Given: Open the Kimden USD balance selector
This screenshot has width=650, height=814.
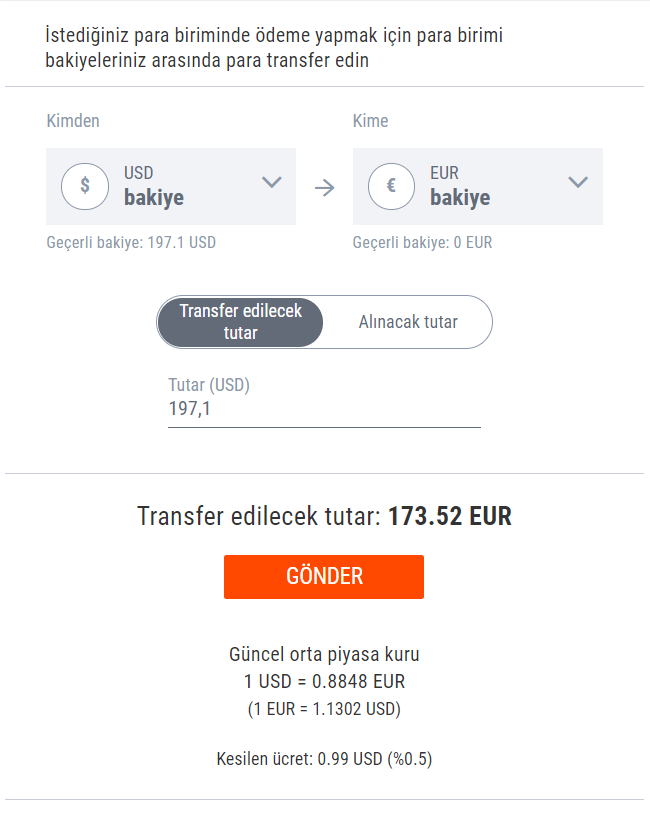Looking at the screenshot, I should coord(171,186).
